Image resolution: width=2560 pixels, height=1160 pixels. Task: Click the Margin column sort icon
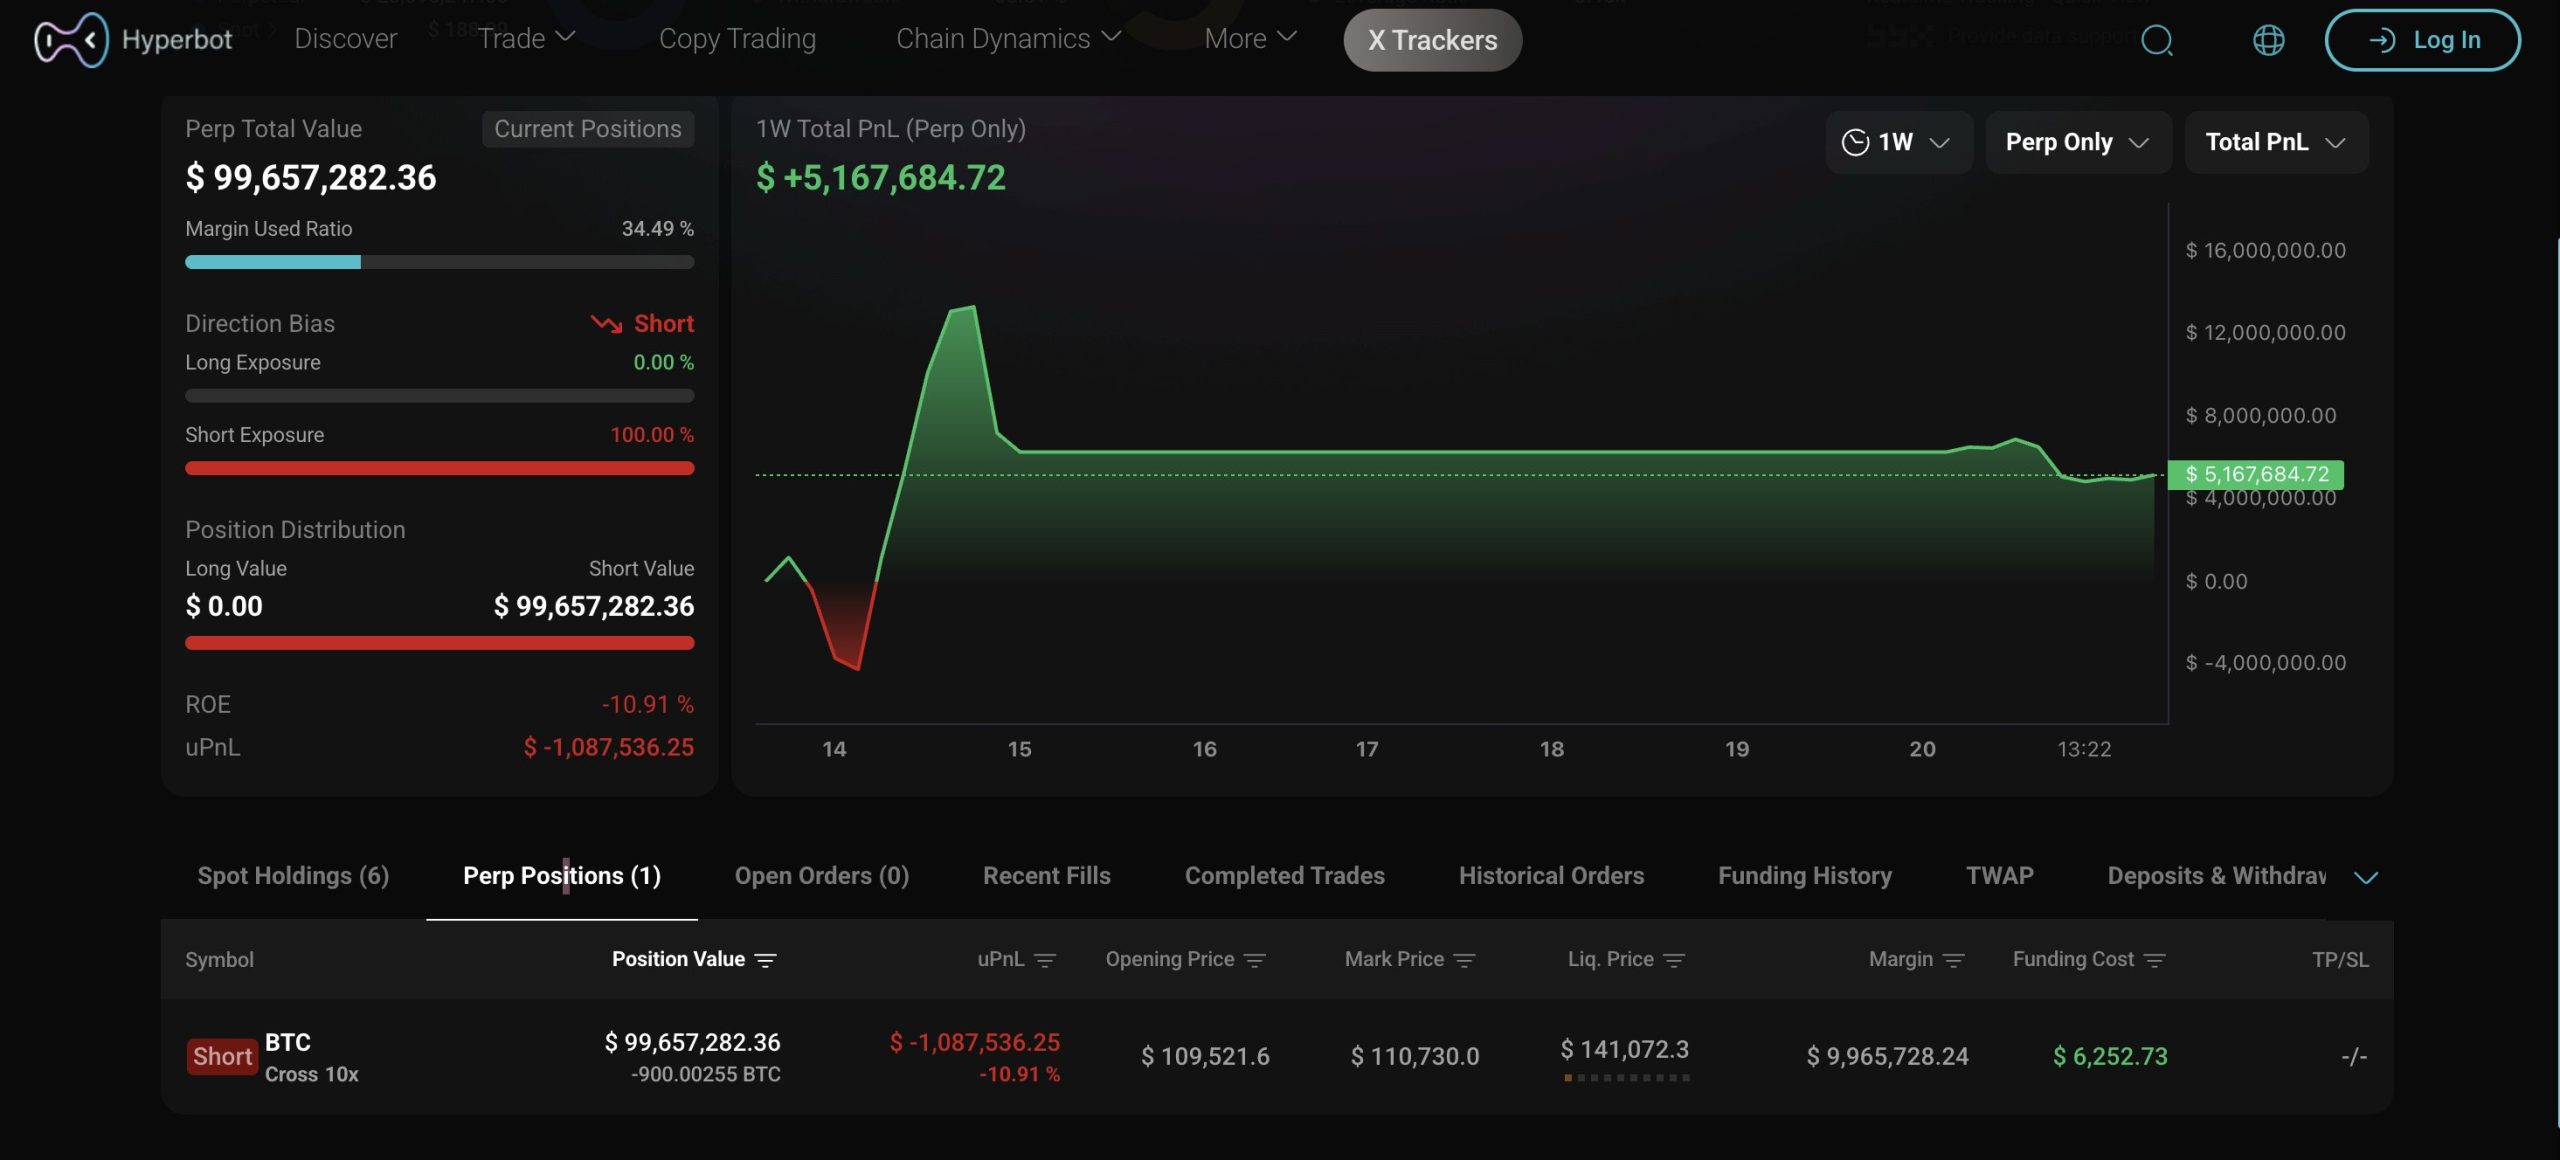[1953, 960]
